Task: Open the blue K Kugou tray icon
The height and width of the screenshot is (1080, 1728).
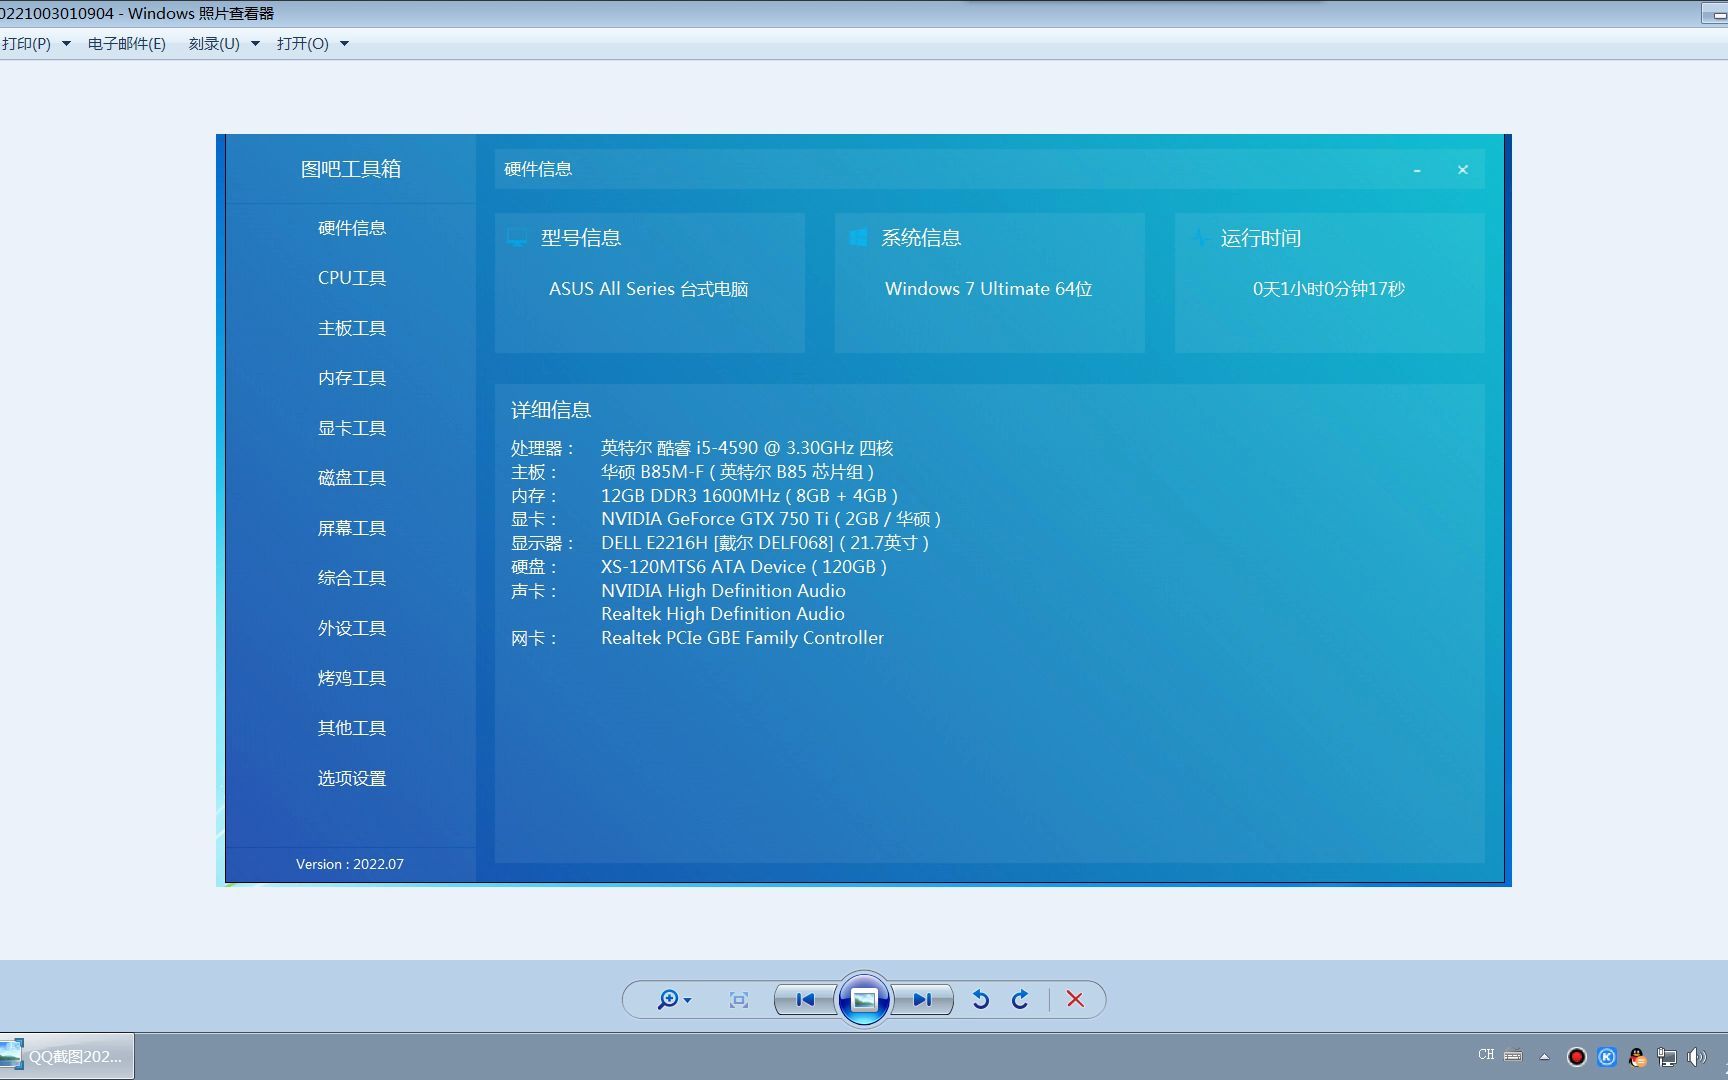Action: (x=1607, y=1056)
